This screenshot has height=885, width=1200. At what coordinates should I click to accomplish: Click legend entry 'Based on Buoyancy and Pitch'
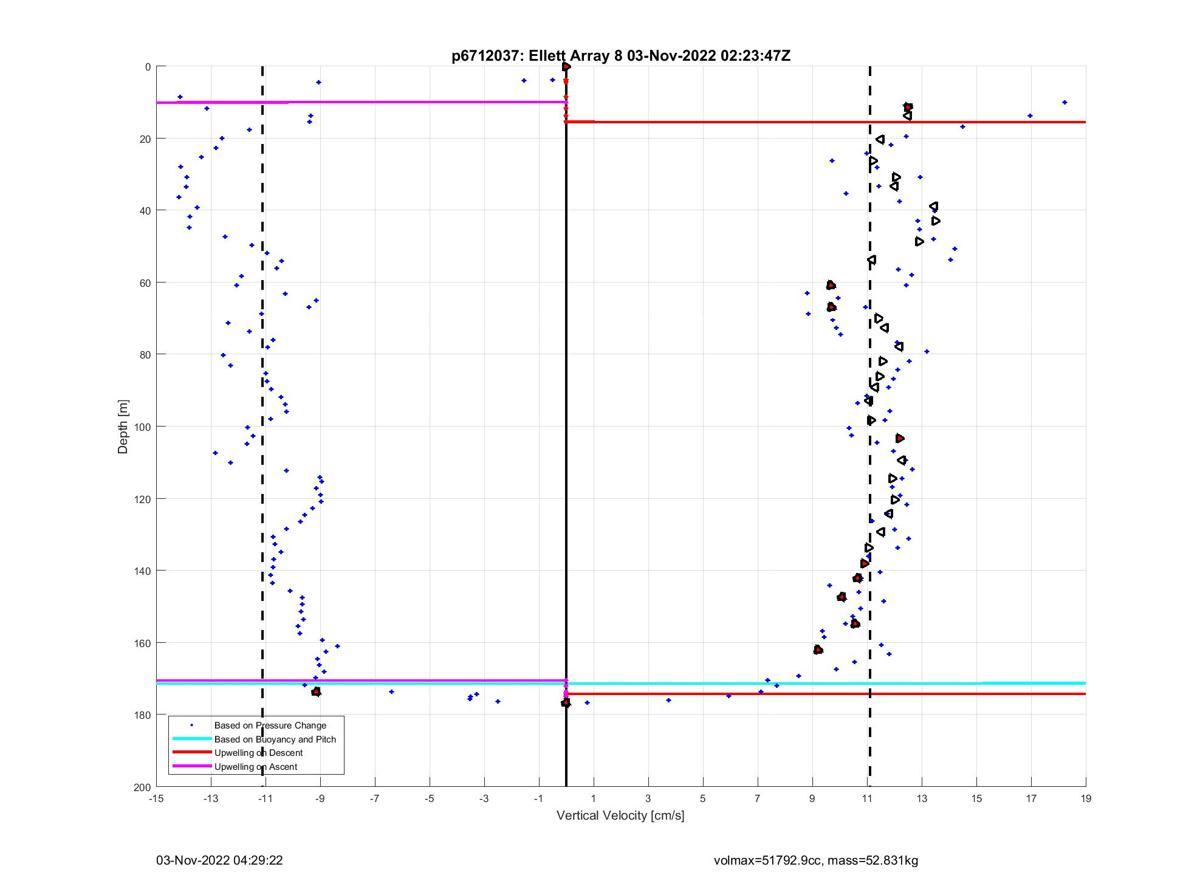tap(275, 739)
